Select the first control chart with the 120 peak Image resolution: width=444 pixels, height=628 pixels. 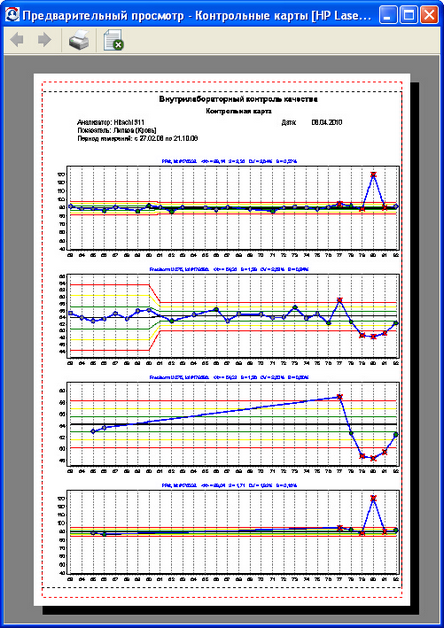234,208
